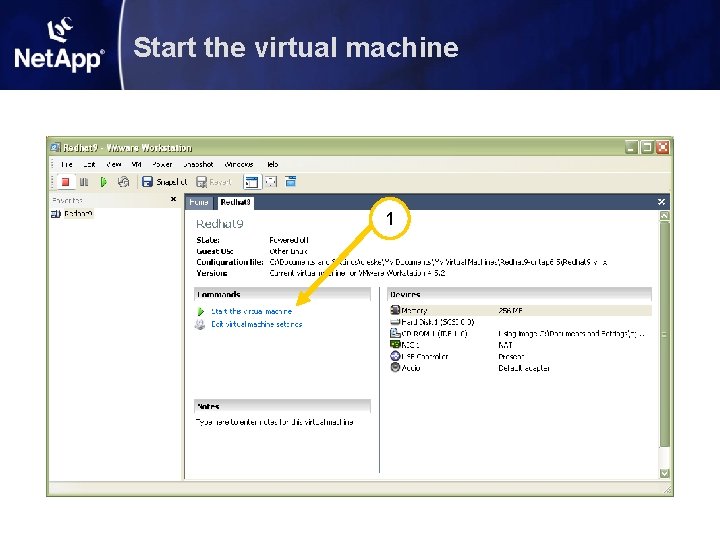The width and height of the screenshot is (720, 540).
Task: Open the View menu
Action: click(x=113, y=164)
